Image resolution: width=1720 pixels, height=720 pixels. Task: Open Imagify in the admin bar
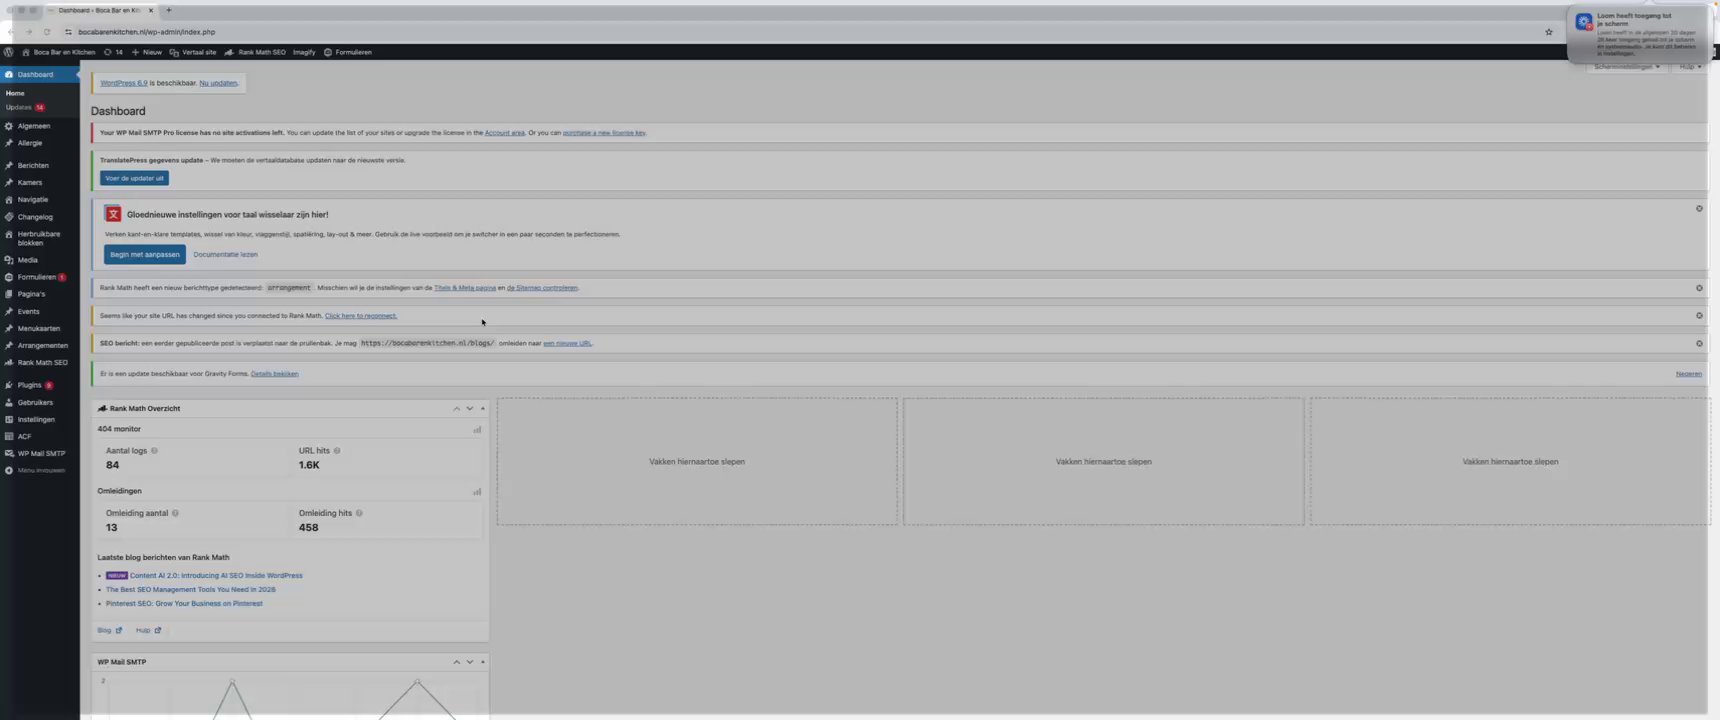coord(304,52)
